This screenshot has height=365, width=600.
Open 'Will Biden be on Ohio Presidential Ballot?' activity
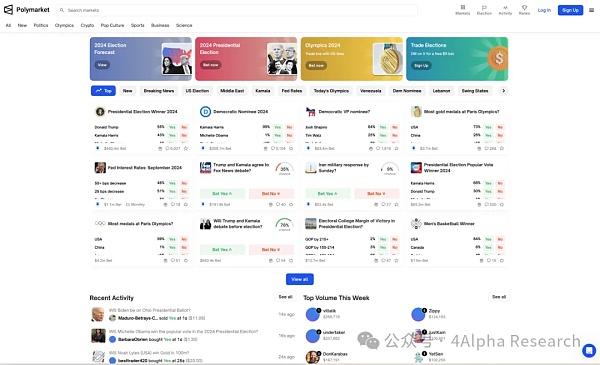150,310
